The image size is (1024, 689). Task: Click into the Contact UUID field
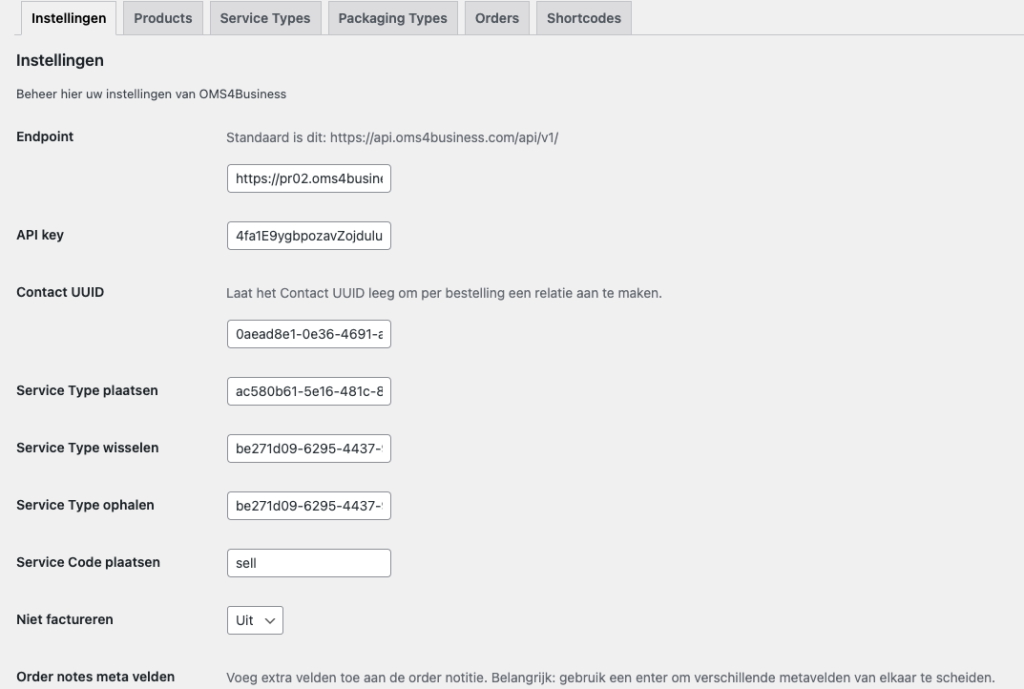point(309,335)
